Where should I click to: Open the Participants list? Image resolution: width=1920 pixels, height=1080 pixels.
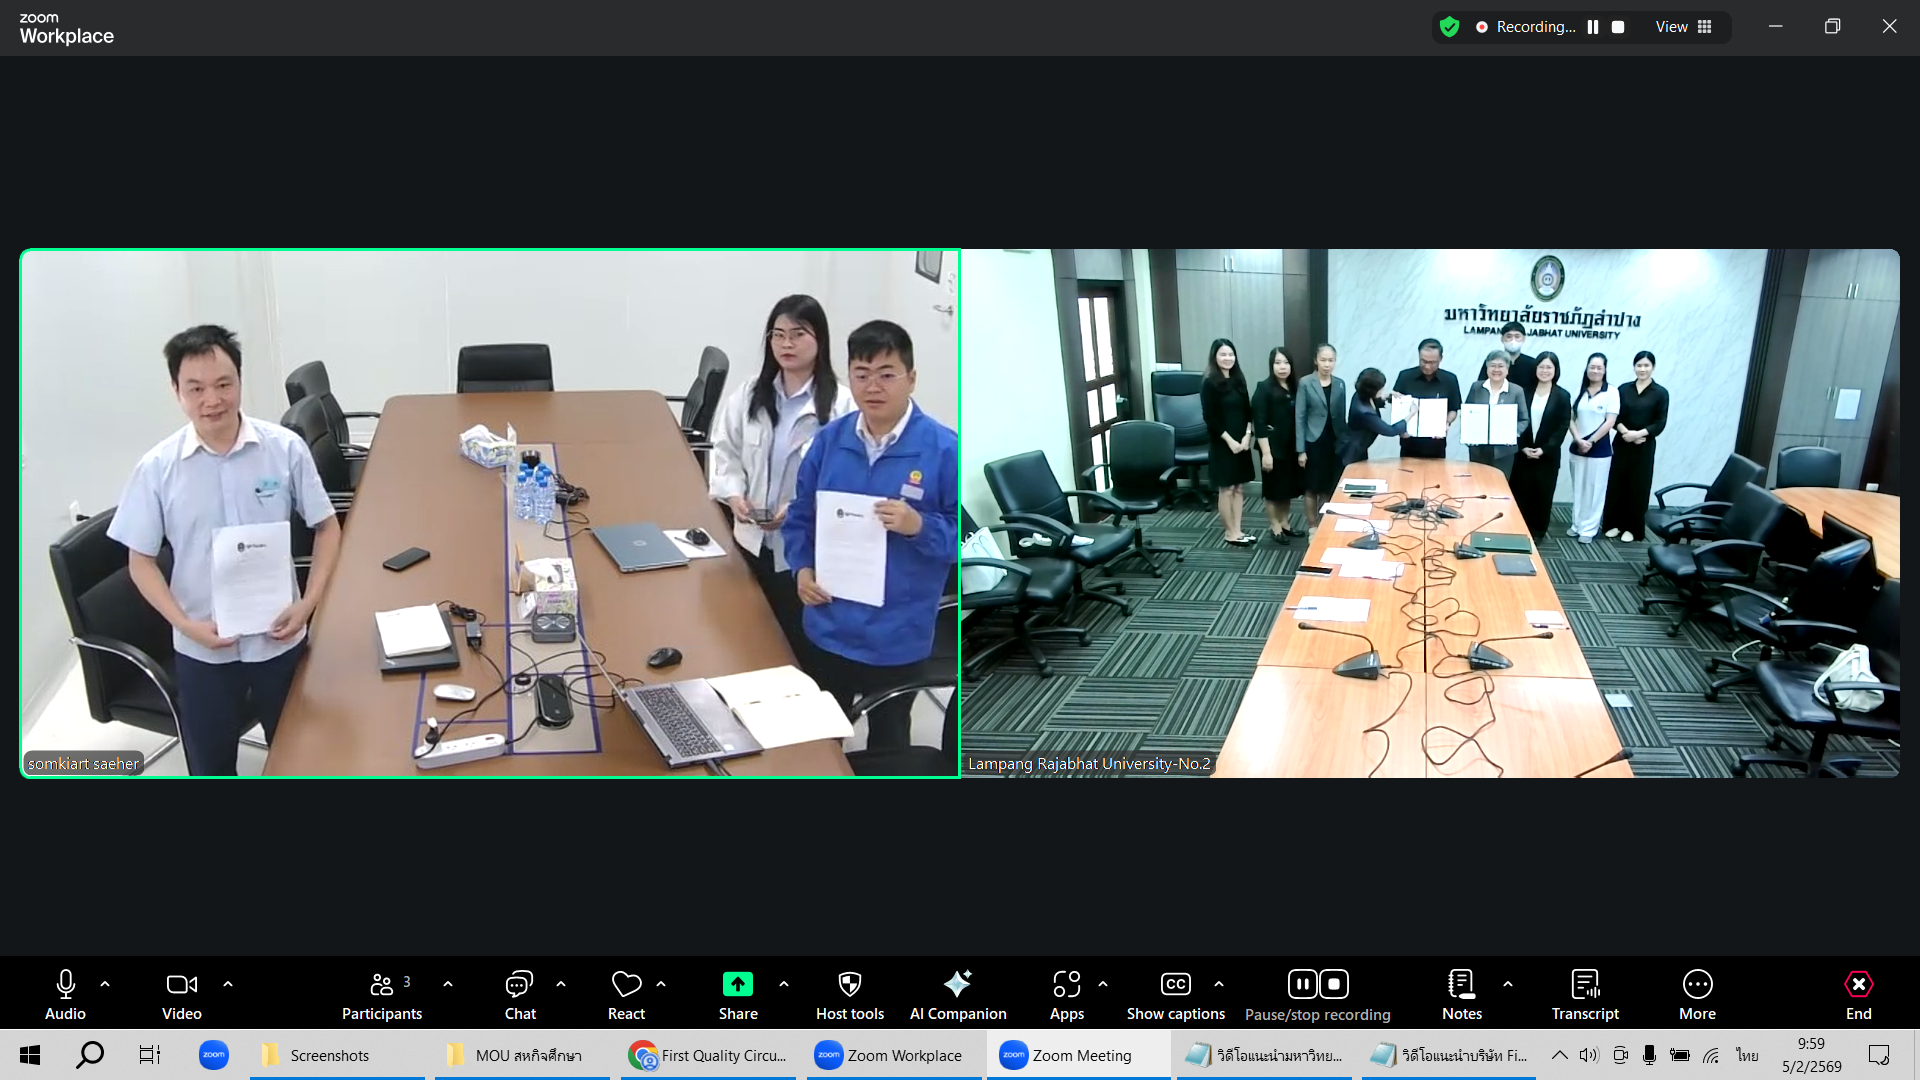point(381,985)
